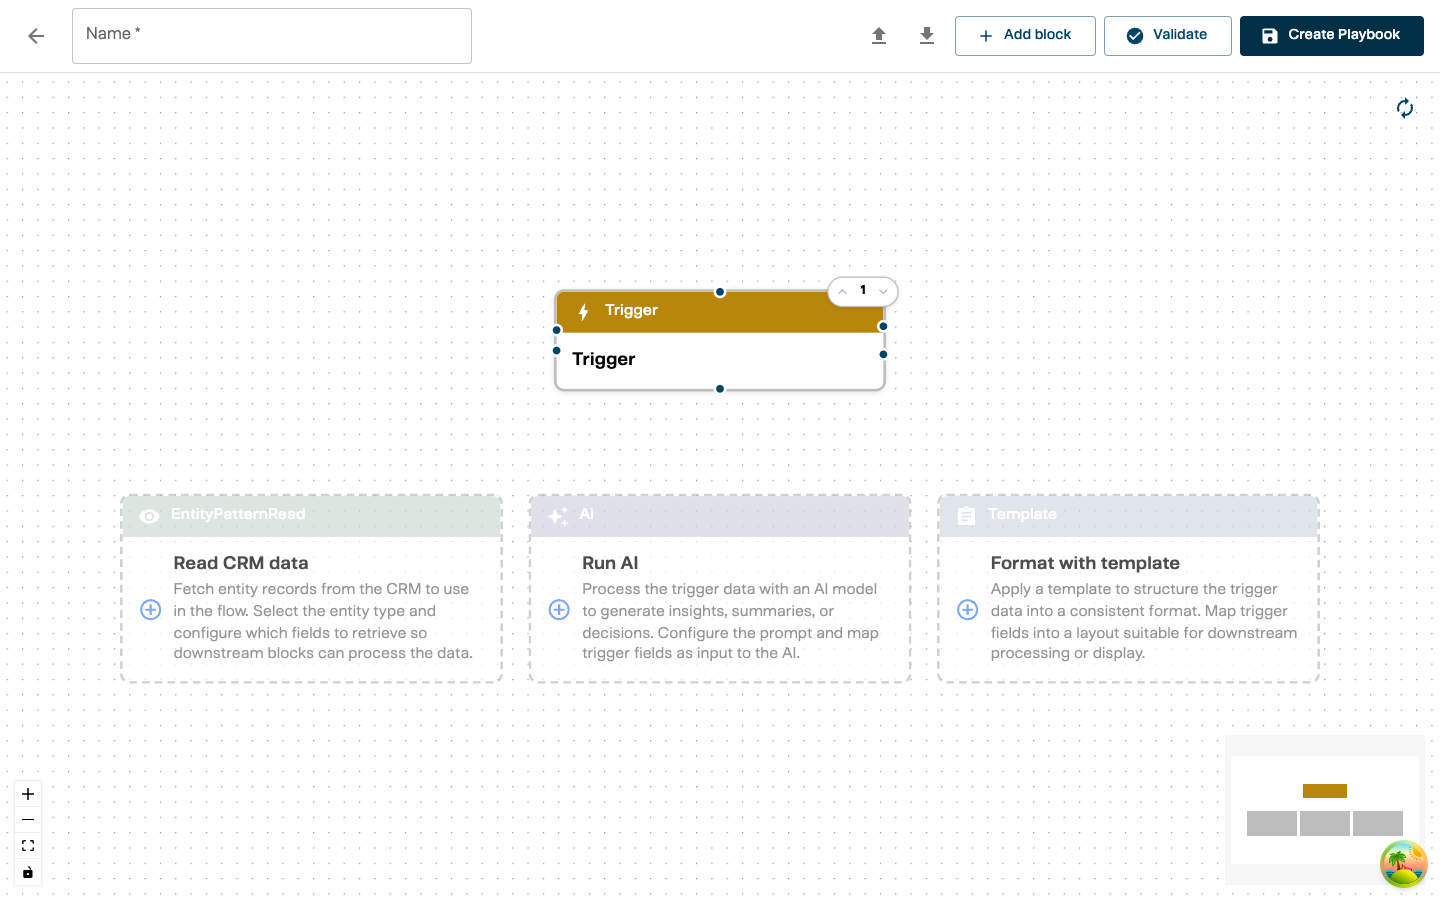The width and height of the screenshot is (1440, 900).
Task: Zoom in using the plus control
Action: pos(28,794)
